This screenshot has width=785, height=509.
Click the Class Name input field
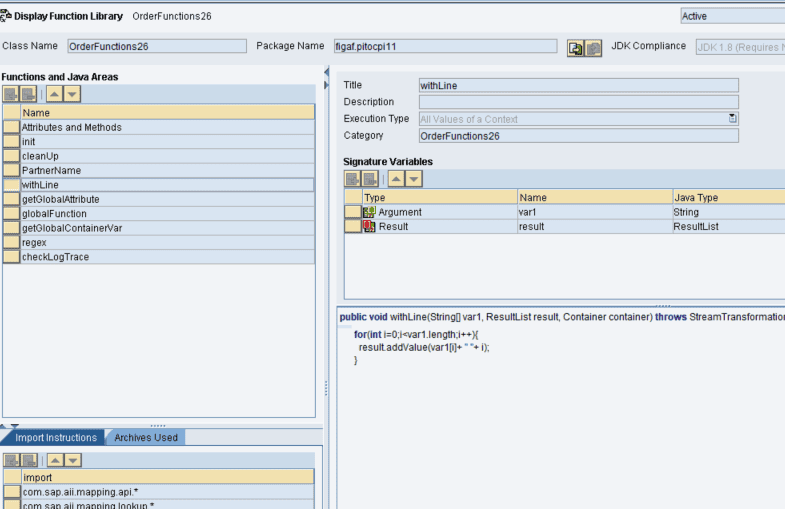point(157,46)
